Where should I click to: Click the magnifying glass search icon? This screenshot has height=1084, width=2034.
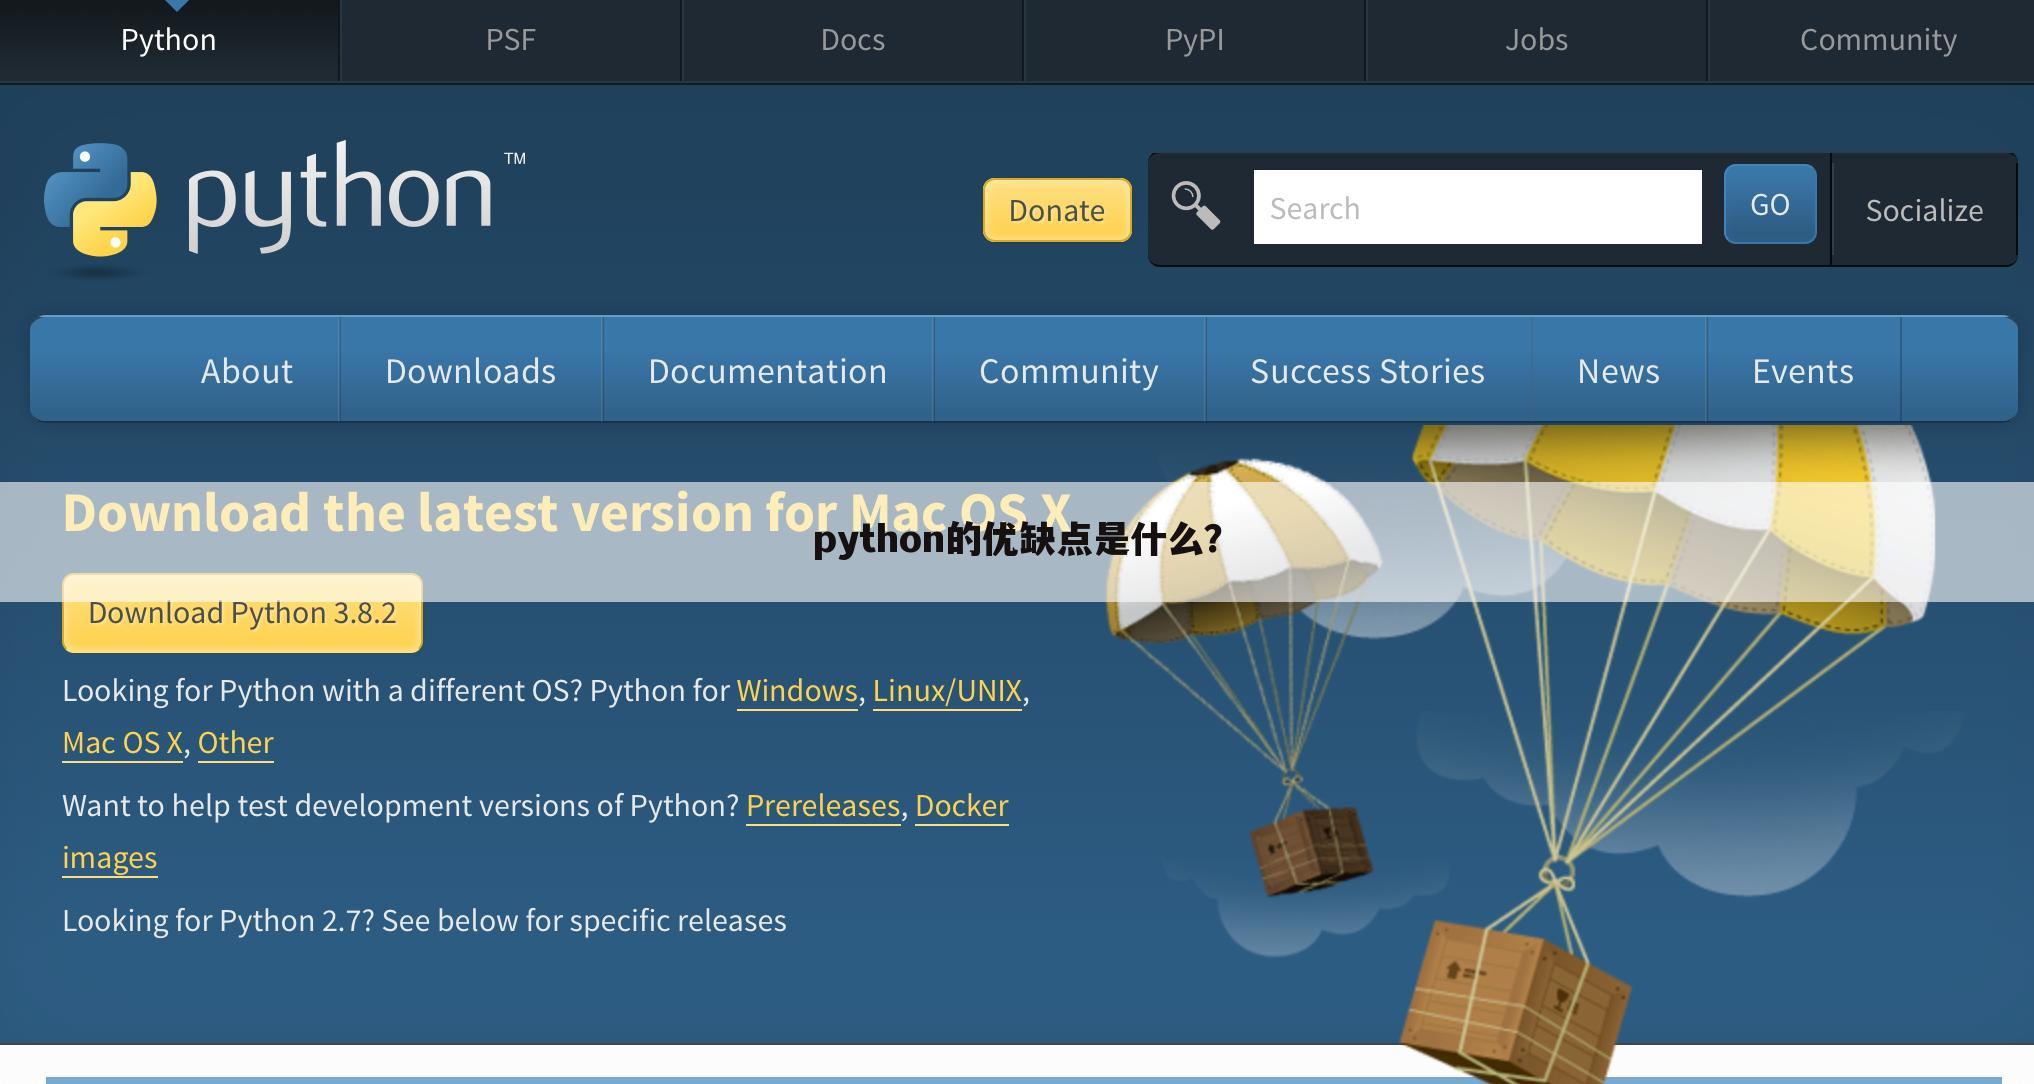[x=1195, y=205]
